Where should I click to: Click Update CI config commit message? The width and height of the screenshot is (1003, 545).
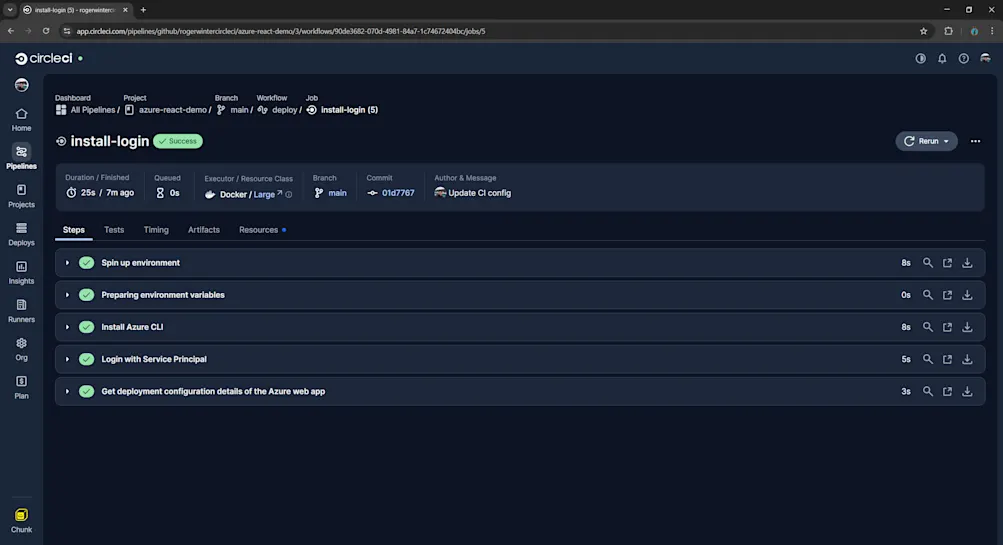tap(479, 193)
